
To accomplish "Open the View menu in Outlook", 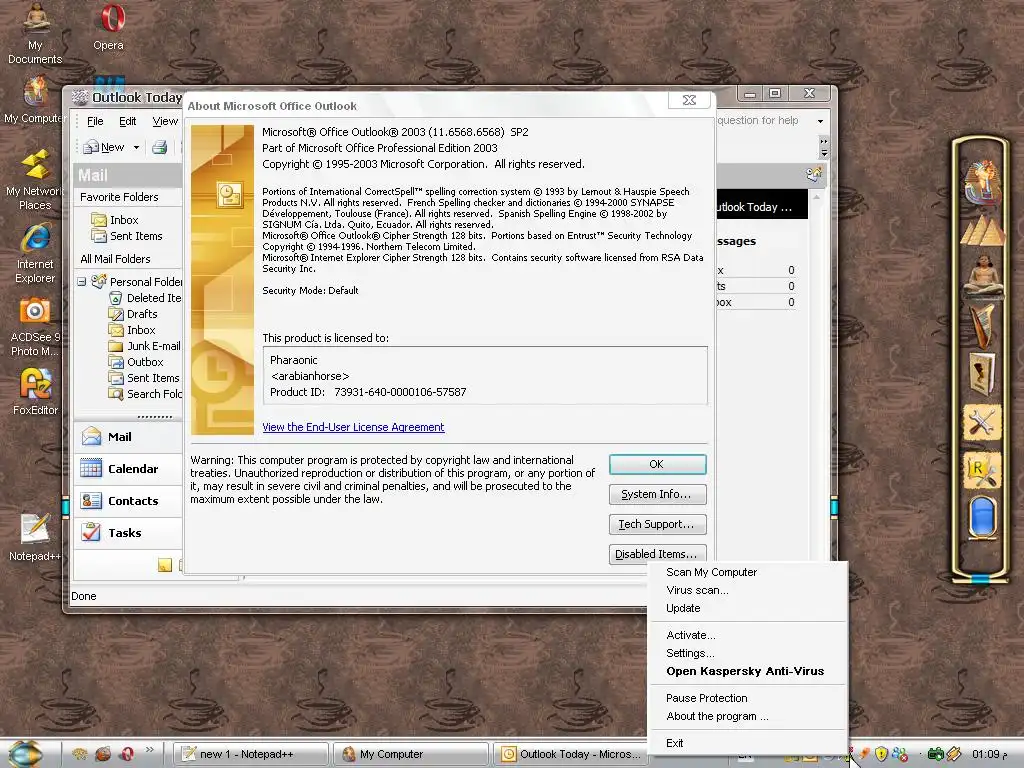I will [x=165, y=121].
